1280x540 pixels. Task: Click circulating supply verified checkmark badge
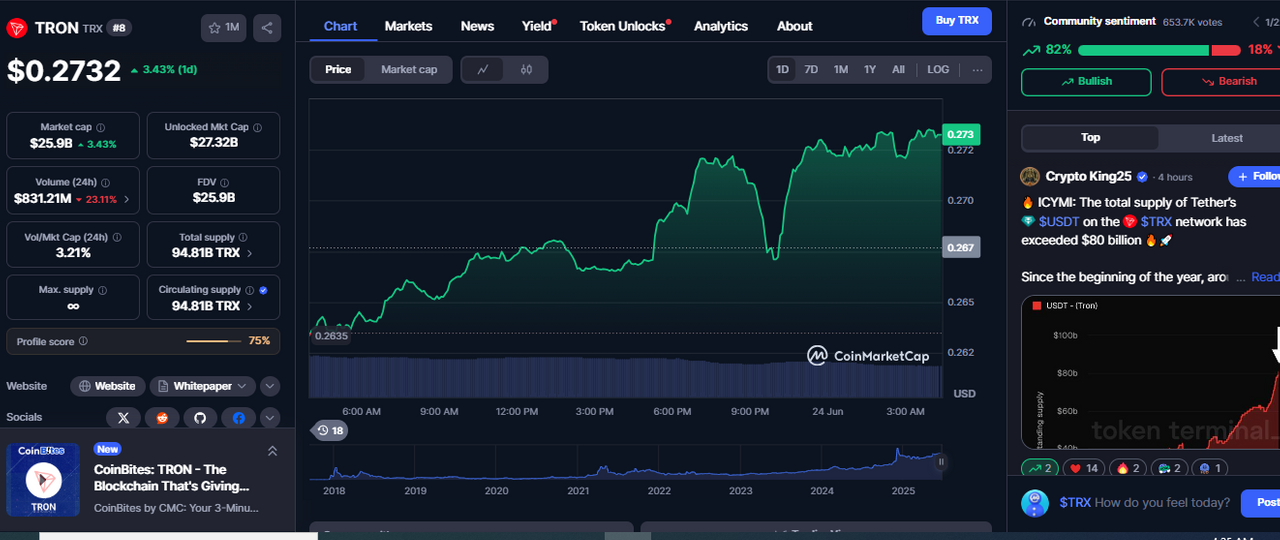pyautogui.click(x=263, y=290)
